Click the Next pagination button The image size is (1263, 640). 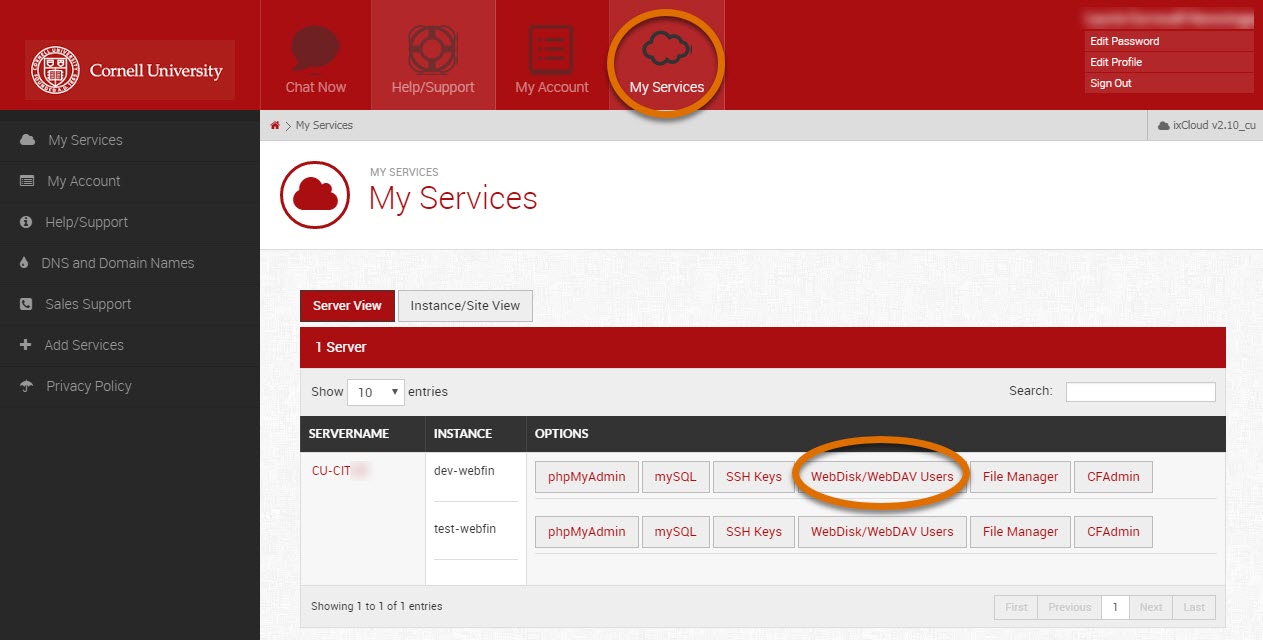(x=1151, y=607)
